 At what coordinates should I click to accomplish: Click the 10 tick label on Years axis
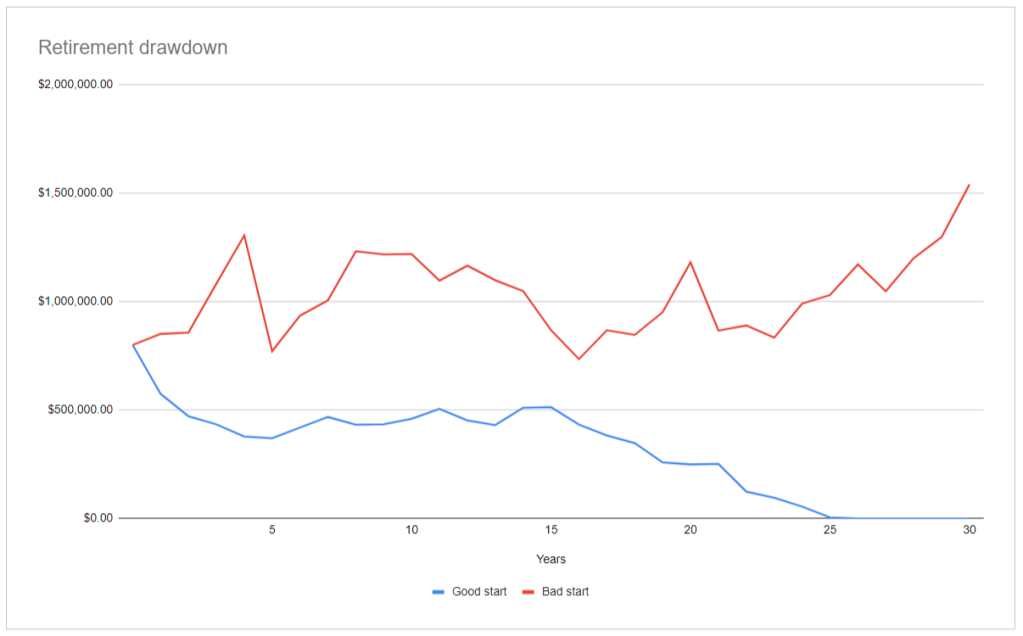[x=411, y=531]
